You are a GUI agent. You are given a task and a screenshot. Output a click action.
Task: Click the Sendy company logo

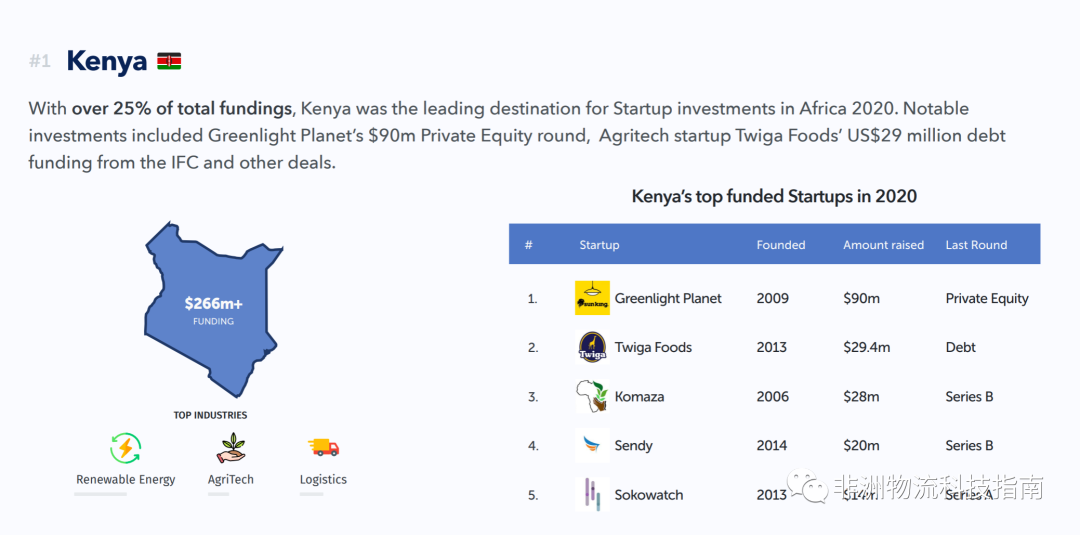coord(592,445)
